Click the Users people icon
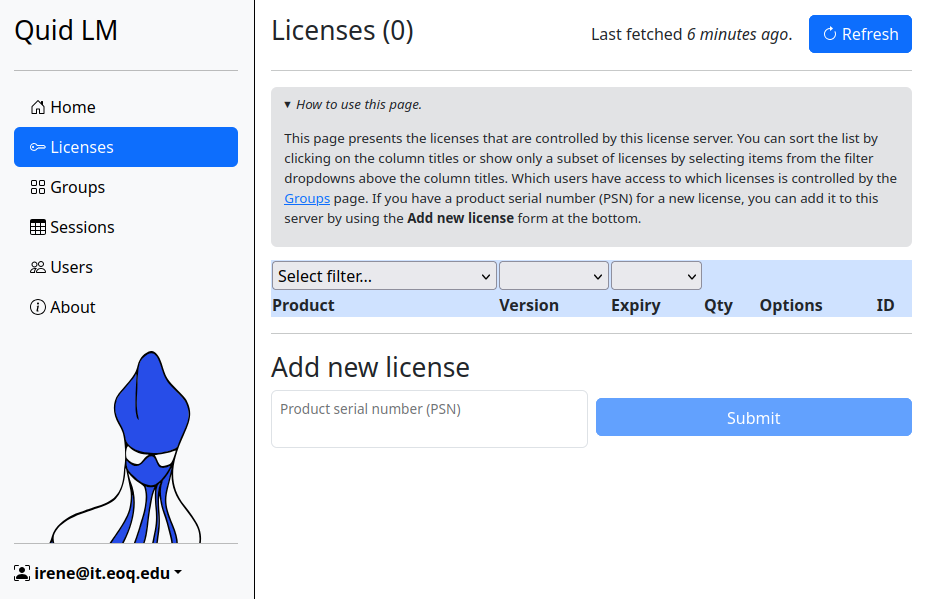926x599 pixels. pyautogui.click(x=38, y=267)
